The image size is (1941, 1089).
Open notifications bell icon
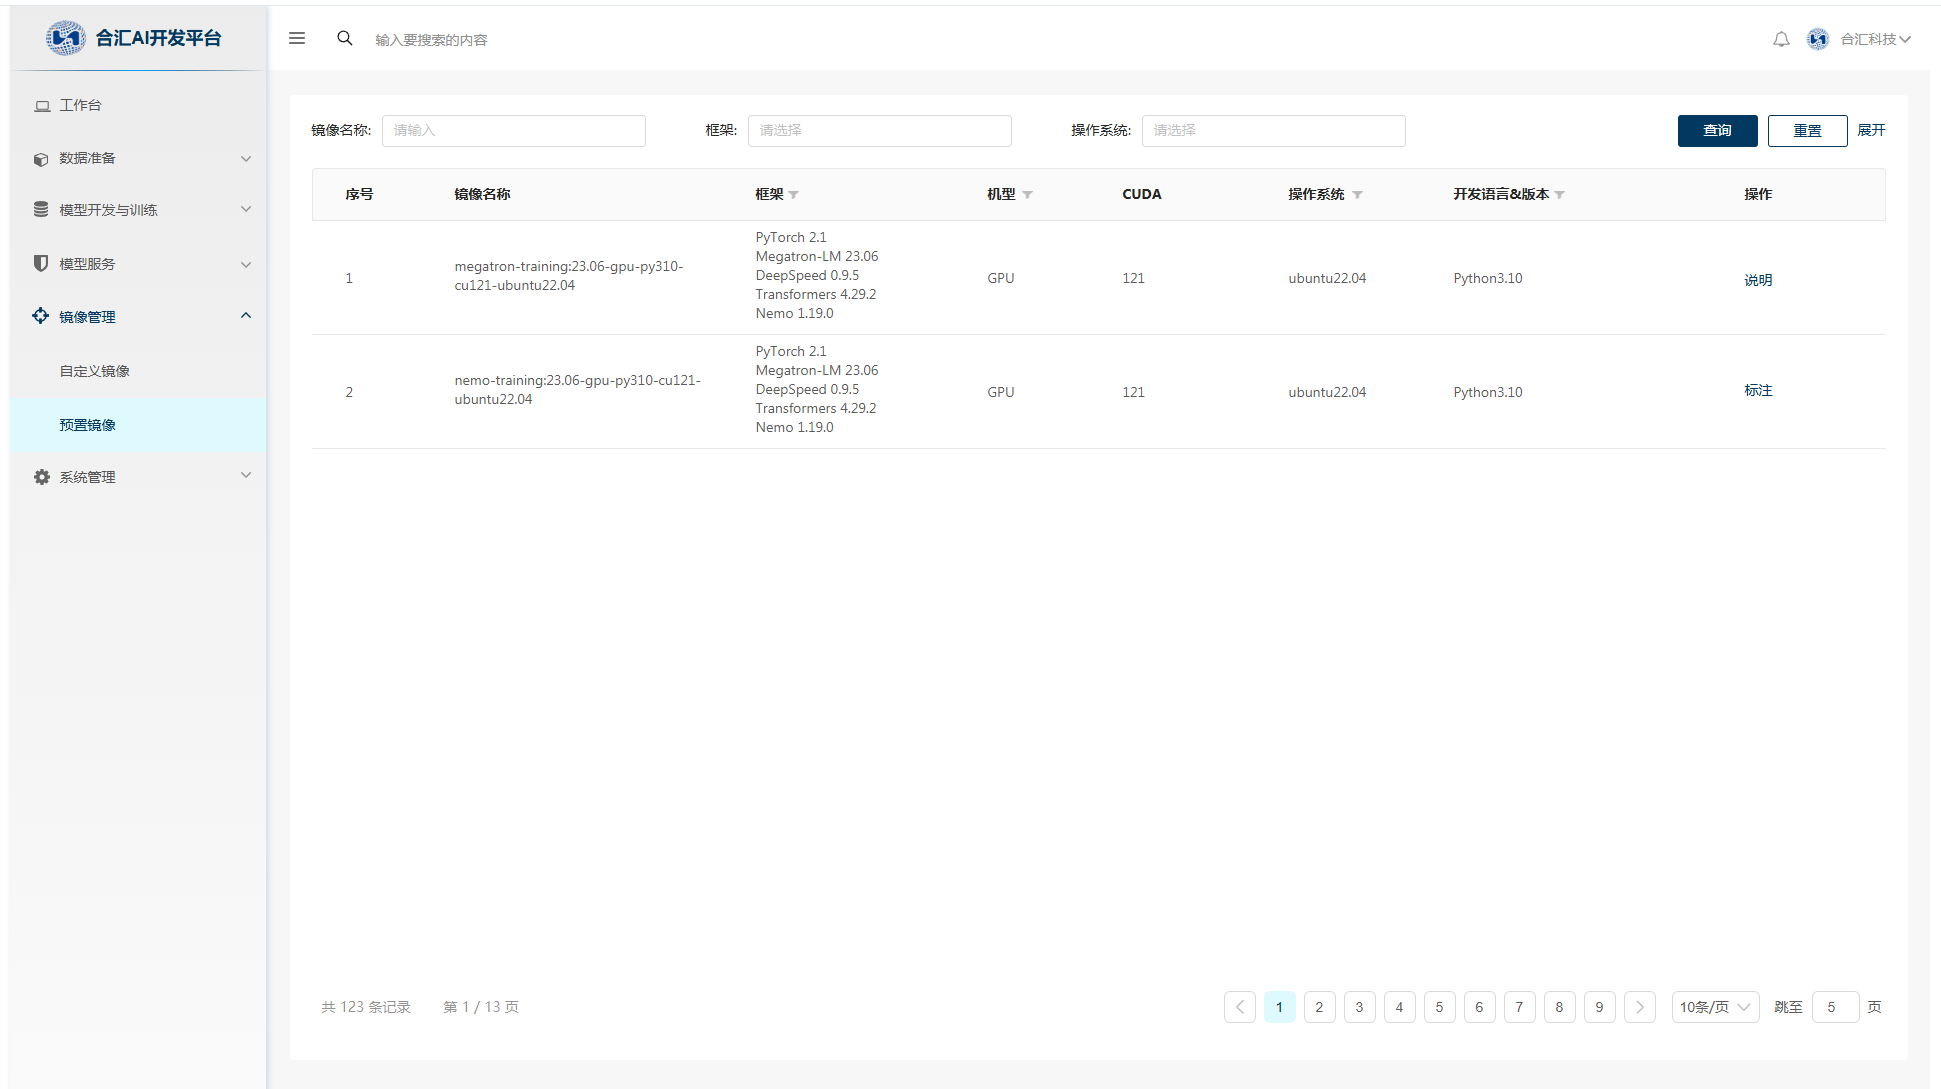[1781, 39]
